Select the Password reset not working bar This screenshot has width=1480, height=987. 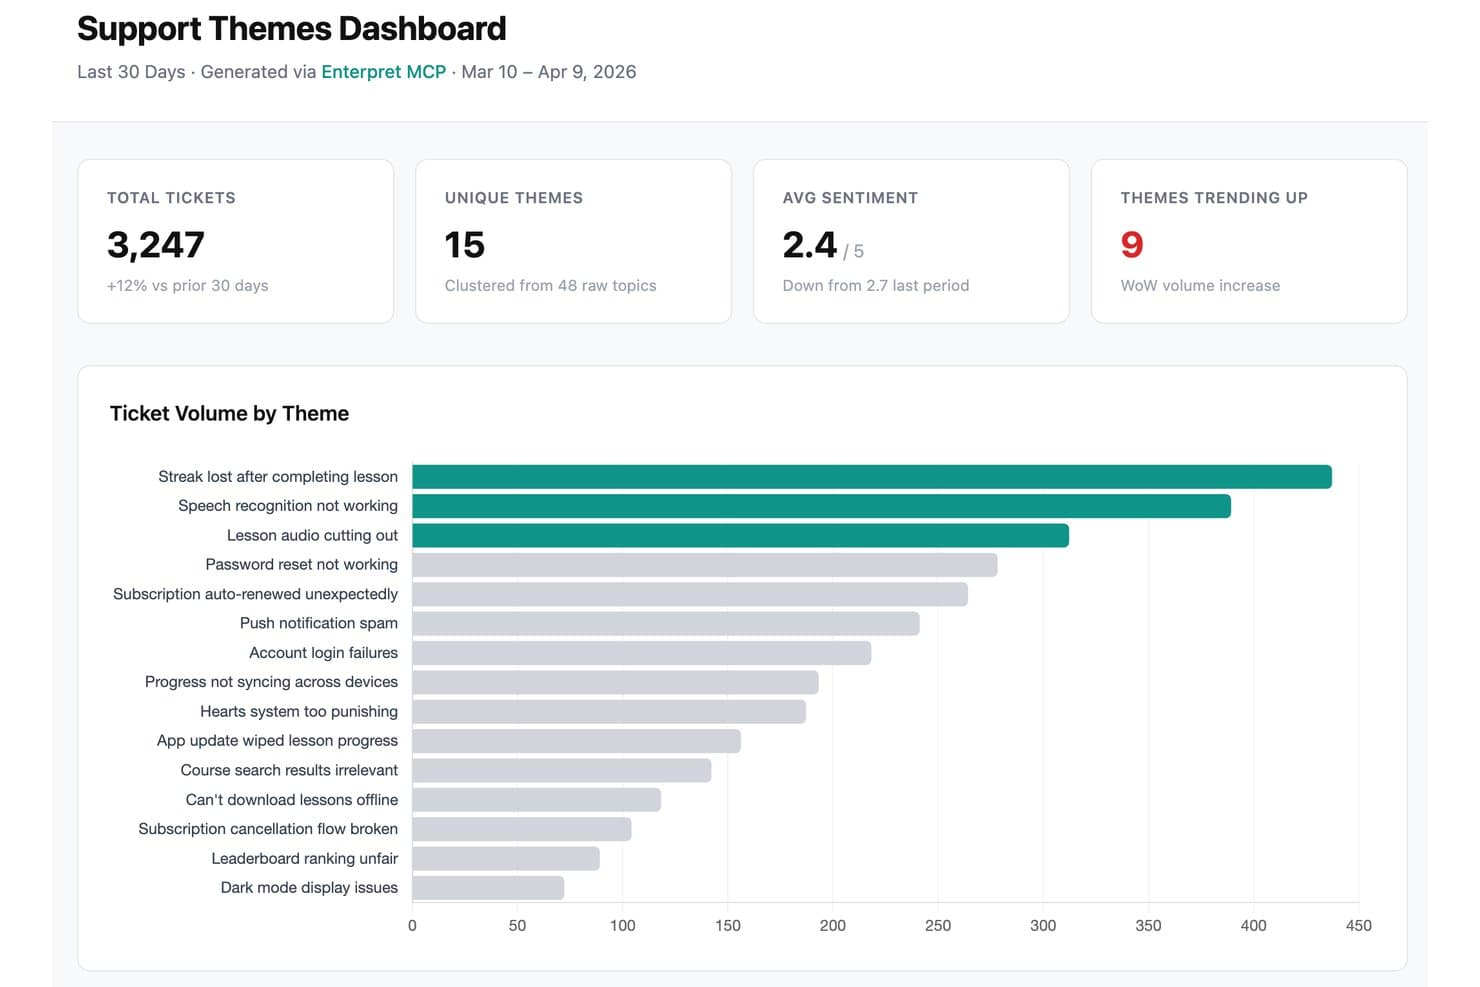705,565
